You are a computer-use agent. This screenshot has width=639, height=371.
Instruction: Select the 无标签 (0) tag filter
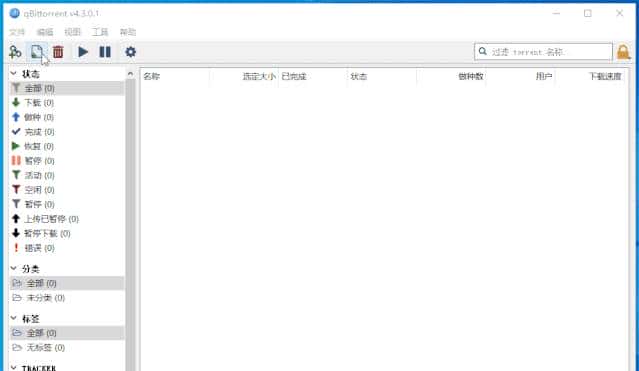click(x=67, y=348)
